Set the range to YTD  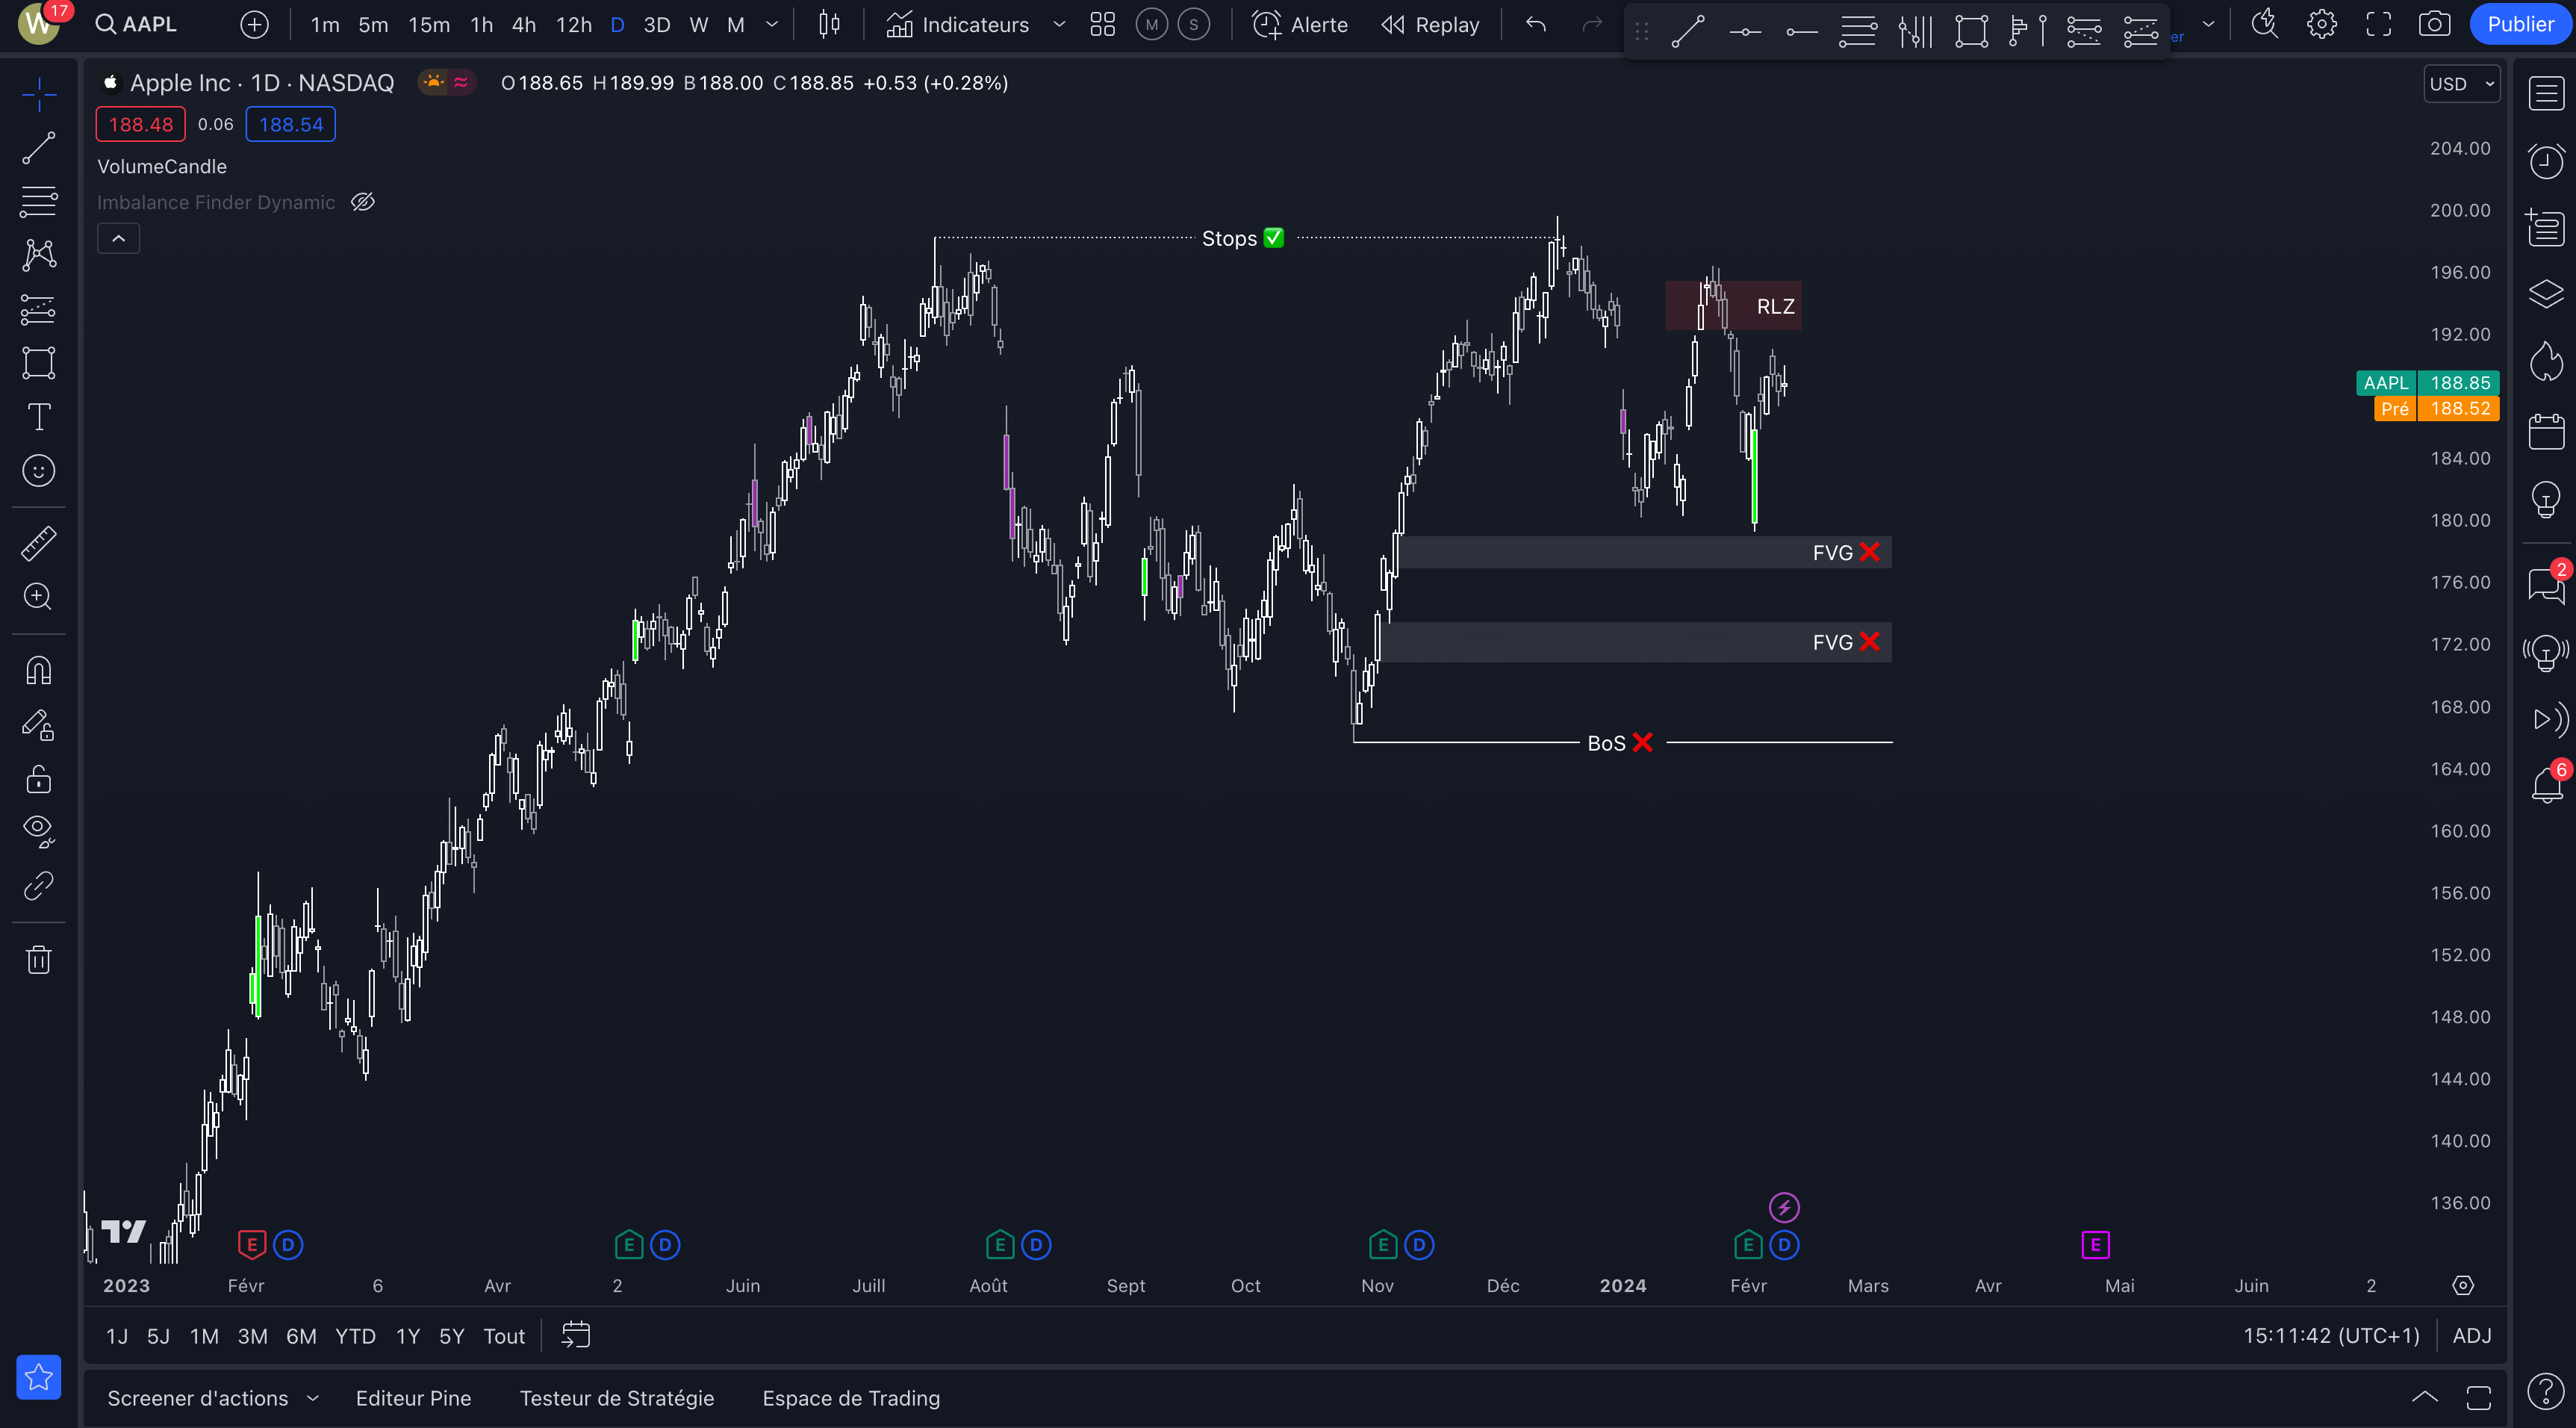pyautogui.click(x=355, y=1336)
